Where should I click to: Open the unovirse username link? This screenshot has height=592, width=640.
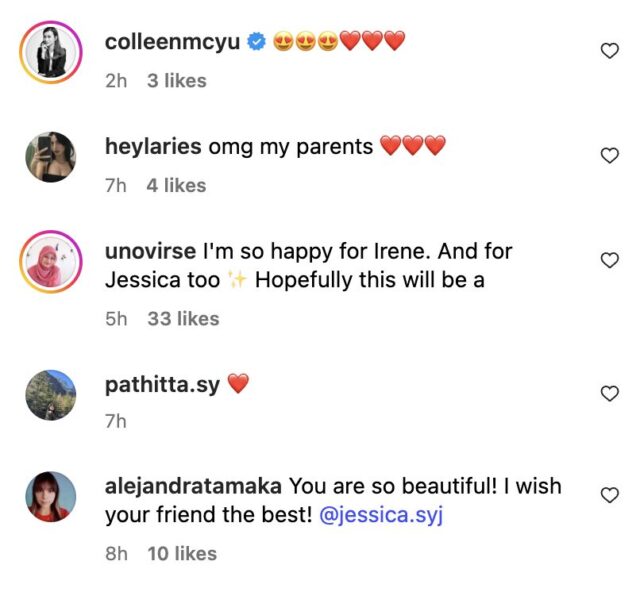[151, 252]
